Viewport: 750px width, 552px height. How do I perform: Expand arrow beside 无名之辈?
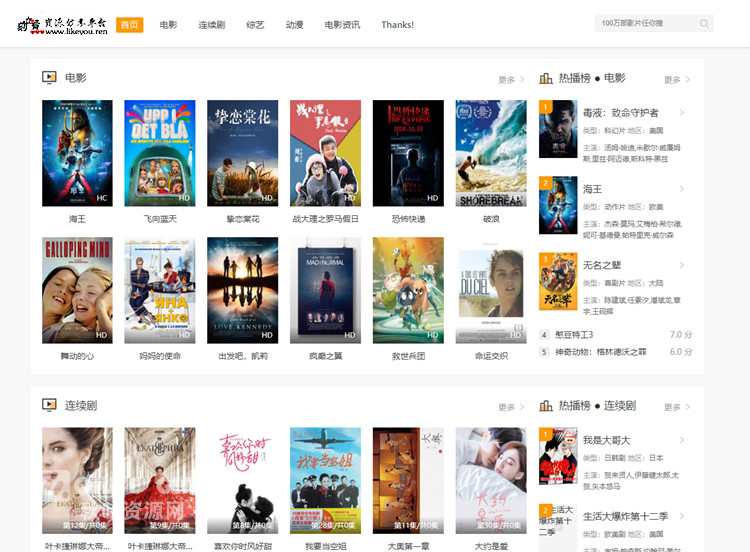click(682, 265)
